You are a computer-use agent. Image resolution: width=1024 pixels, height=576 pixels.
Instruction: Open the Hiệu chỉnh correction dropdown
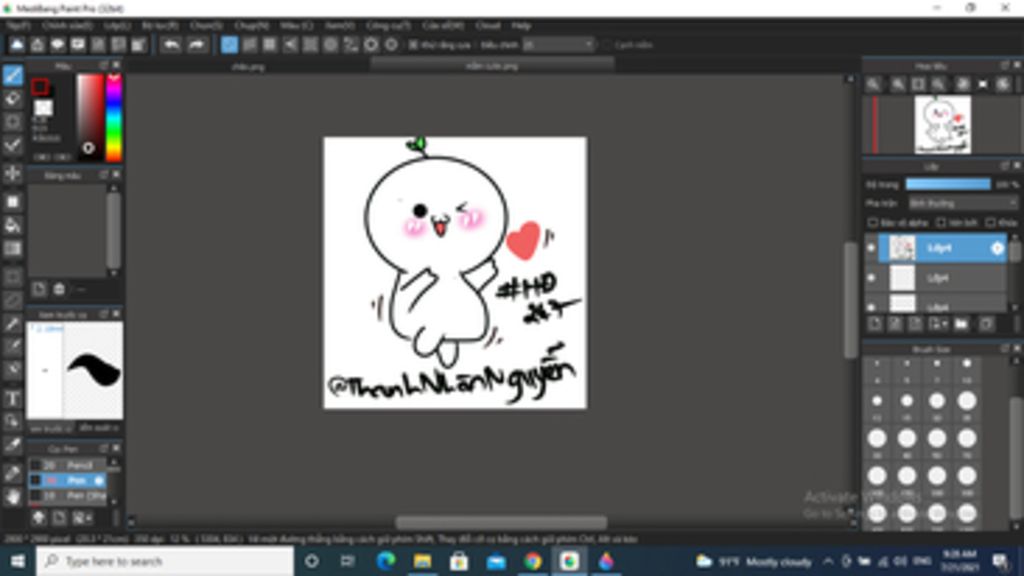point(559,45)
